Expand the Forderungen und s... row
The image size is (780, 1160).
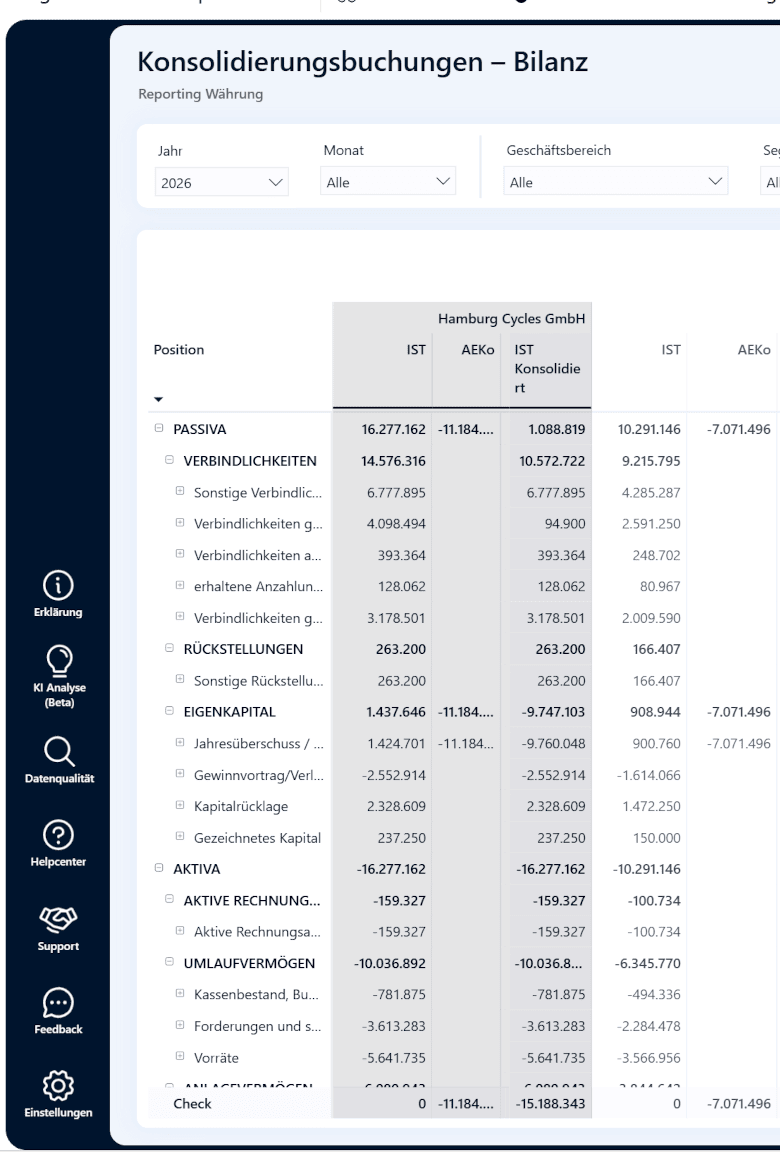coord(179,1025)
